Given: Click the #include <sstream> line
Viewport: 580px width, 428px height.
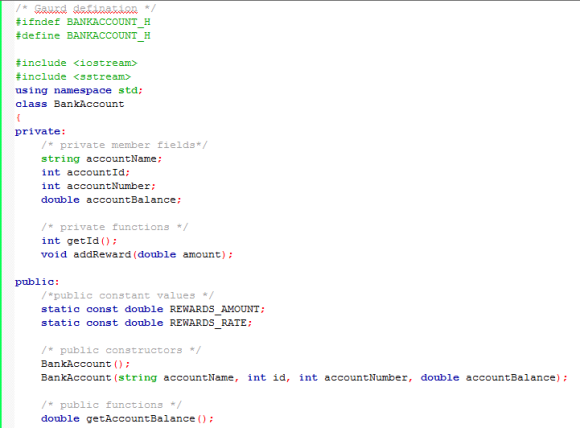Looking at the screenshot, I should (73, 77).
